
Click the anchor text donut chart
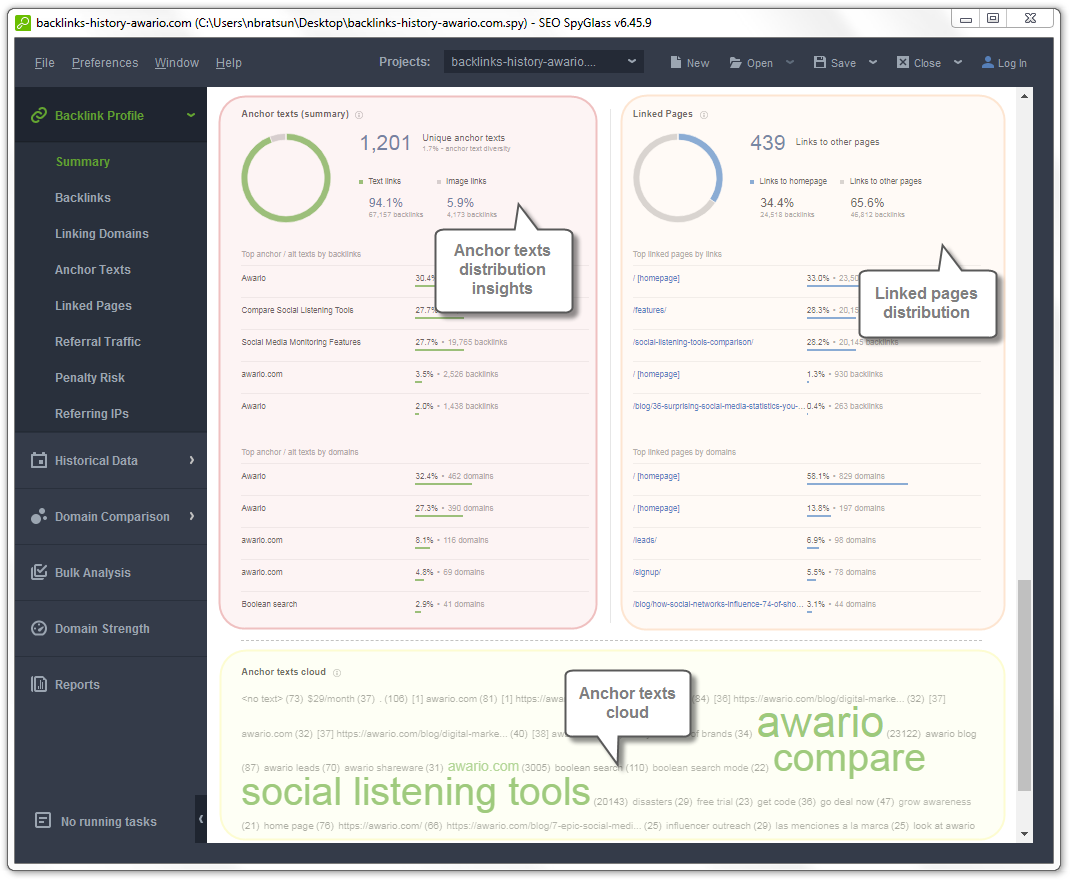pos(286,178)
